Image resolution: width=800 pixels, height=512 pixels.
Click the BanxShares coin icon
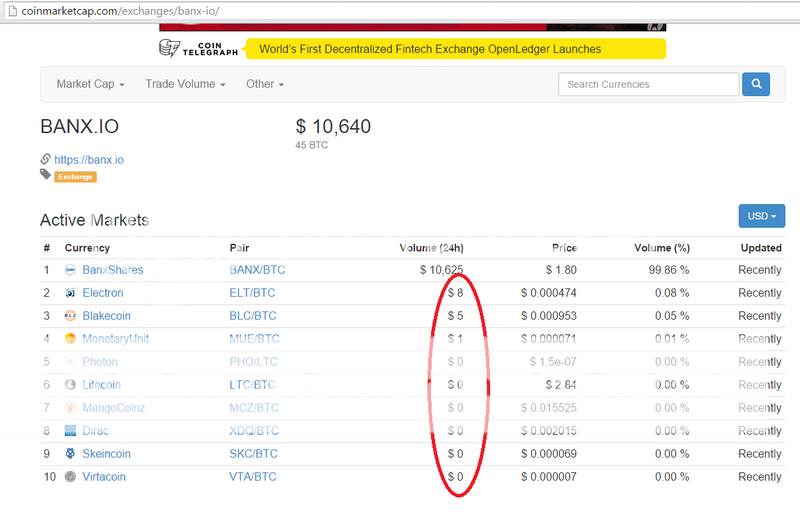(70, 270)
